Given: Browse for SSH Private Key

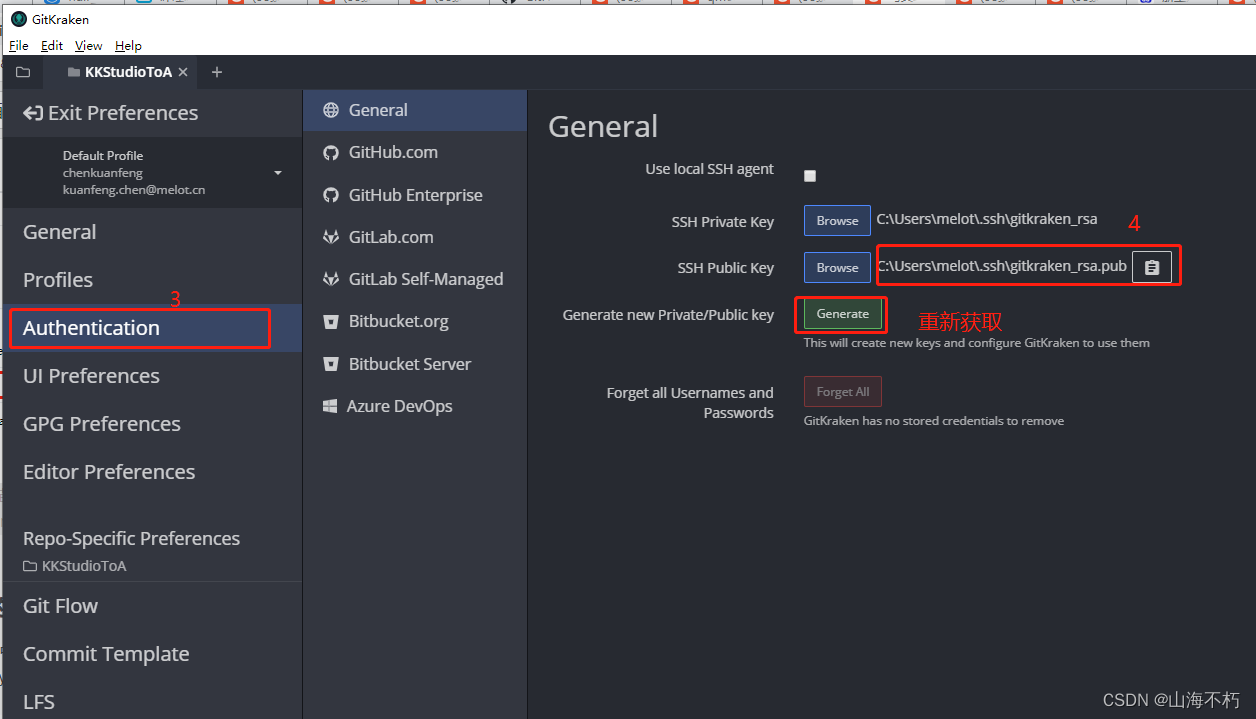Looking at the screenshot, I should [837, 221].
